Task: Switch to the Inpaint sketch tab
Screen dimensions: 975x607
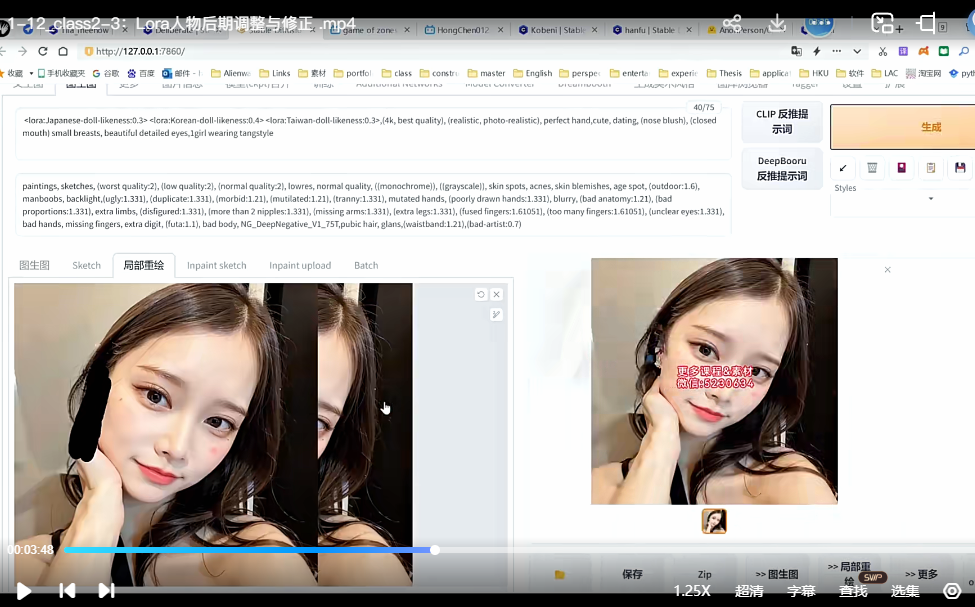Action: pyautogui.click(x=216, y=265)
